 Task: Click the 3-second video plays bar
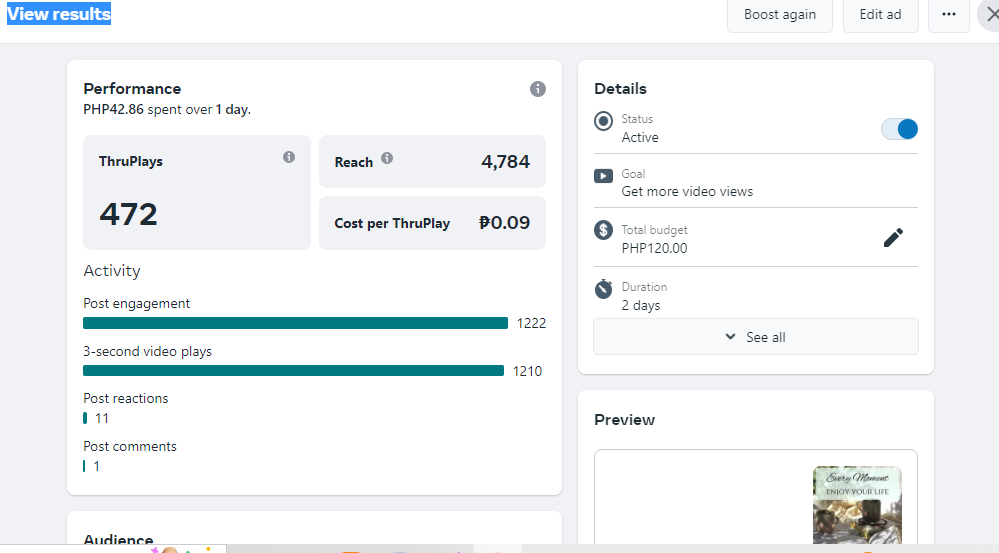[x=293, y=371]
